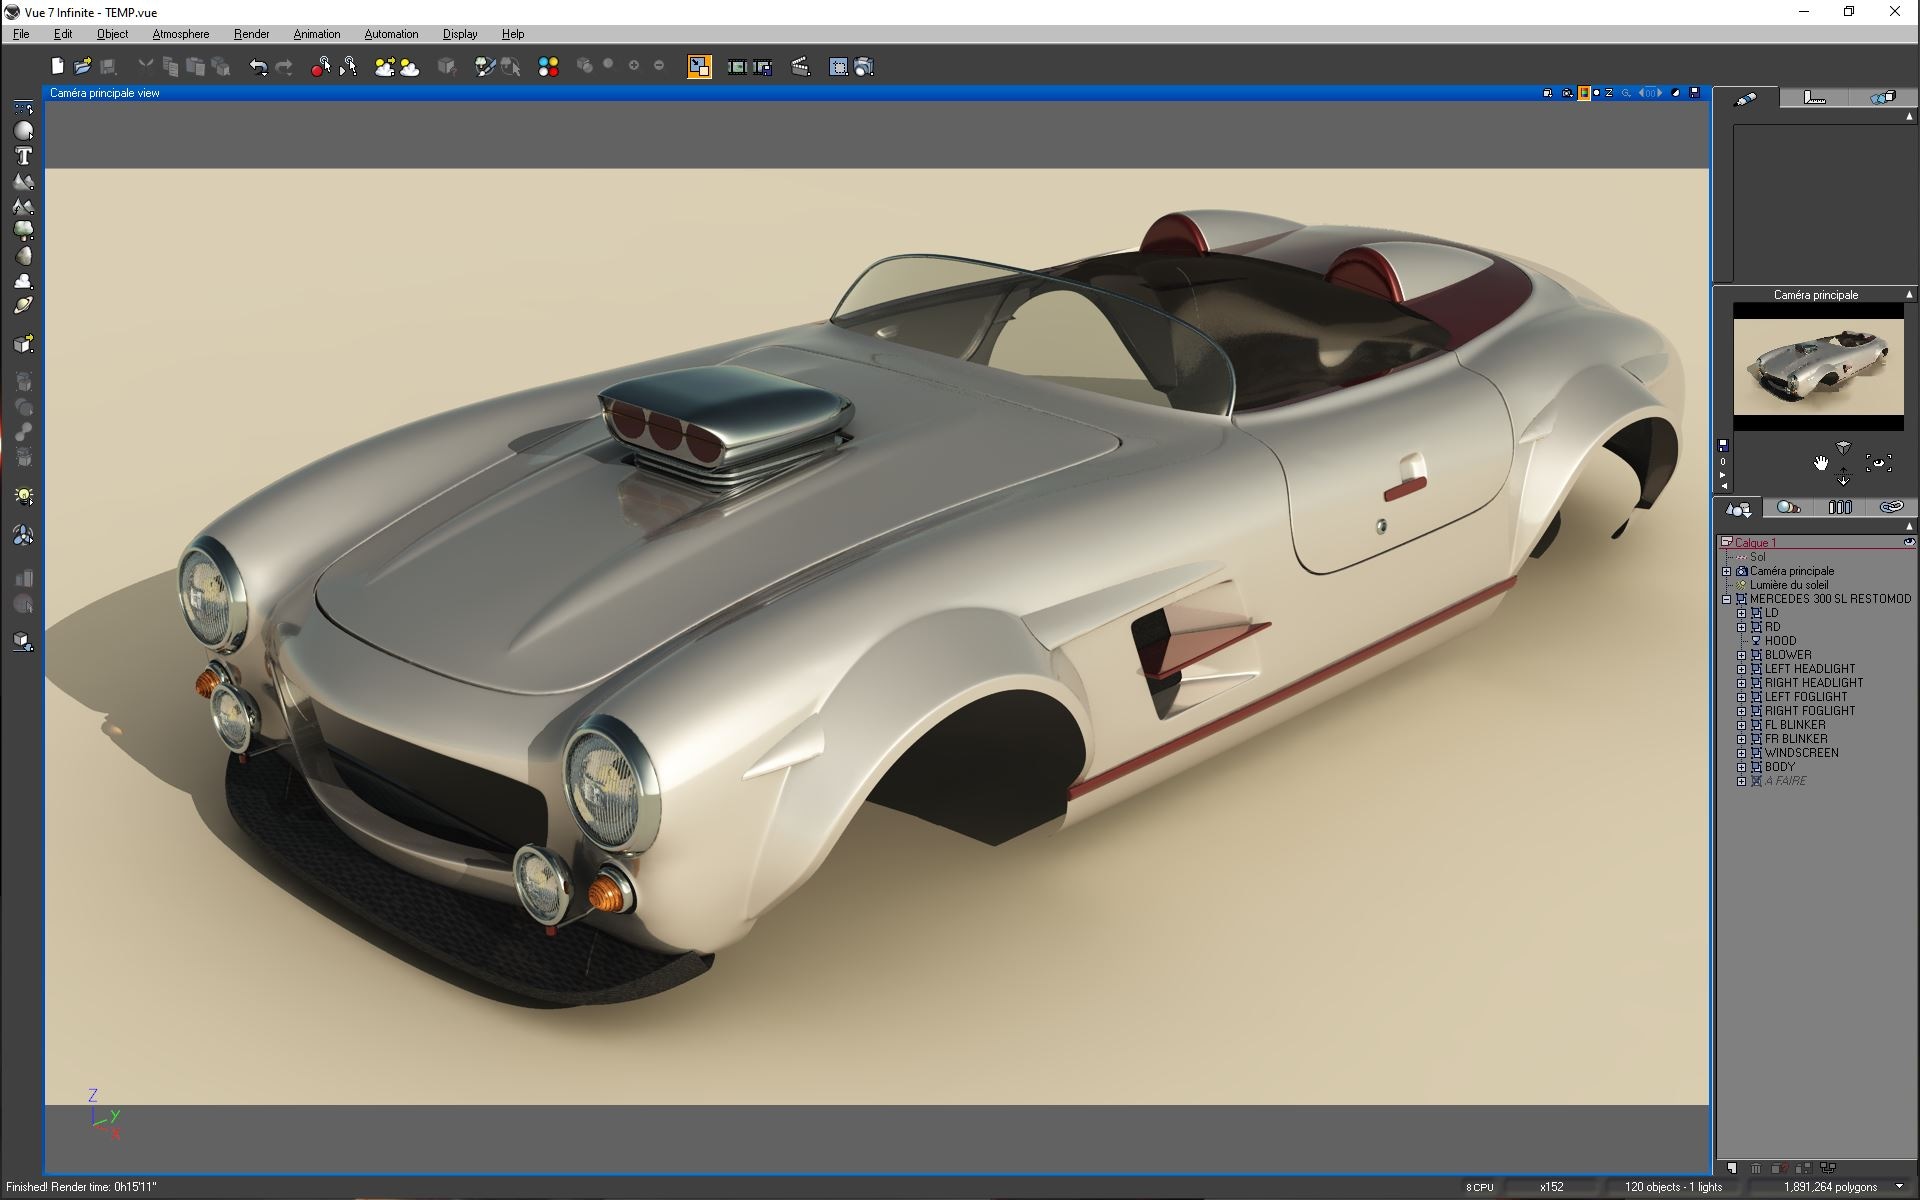Viewport: 1920px width, 1200px height.
Task: Click the new file icon
Action: (x=57, y=67)
